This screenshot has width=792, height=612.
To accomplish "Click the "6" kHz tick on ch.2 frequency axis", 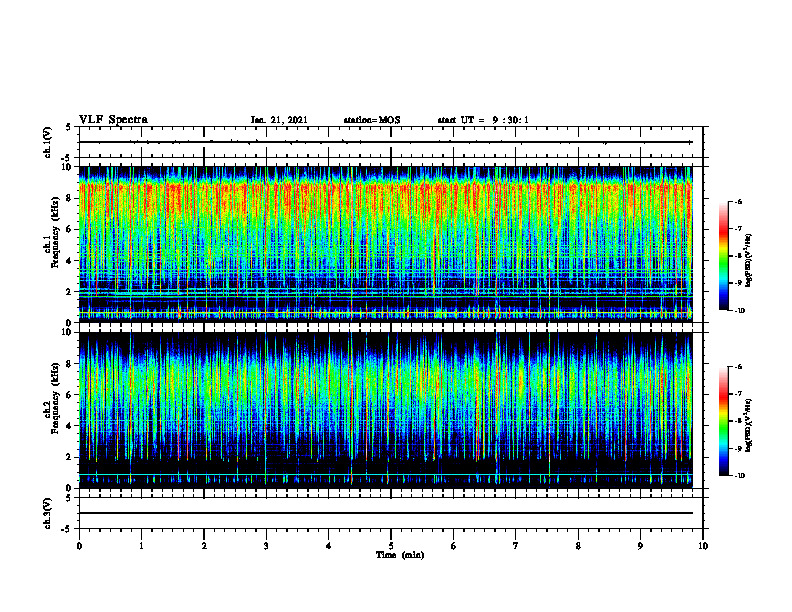I will 69,395.
